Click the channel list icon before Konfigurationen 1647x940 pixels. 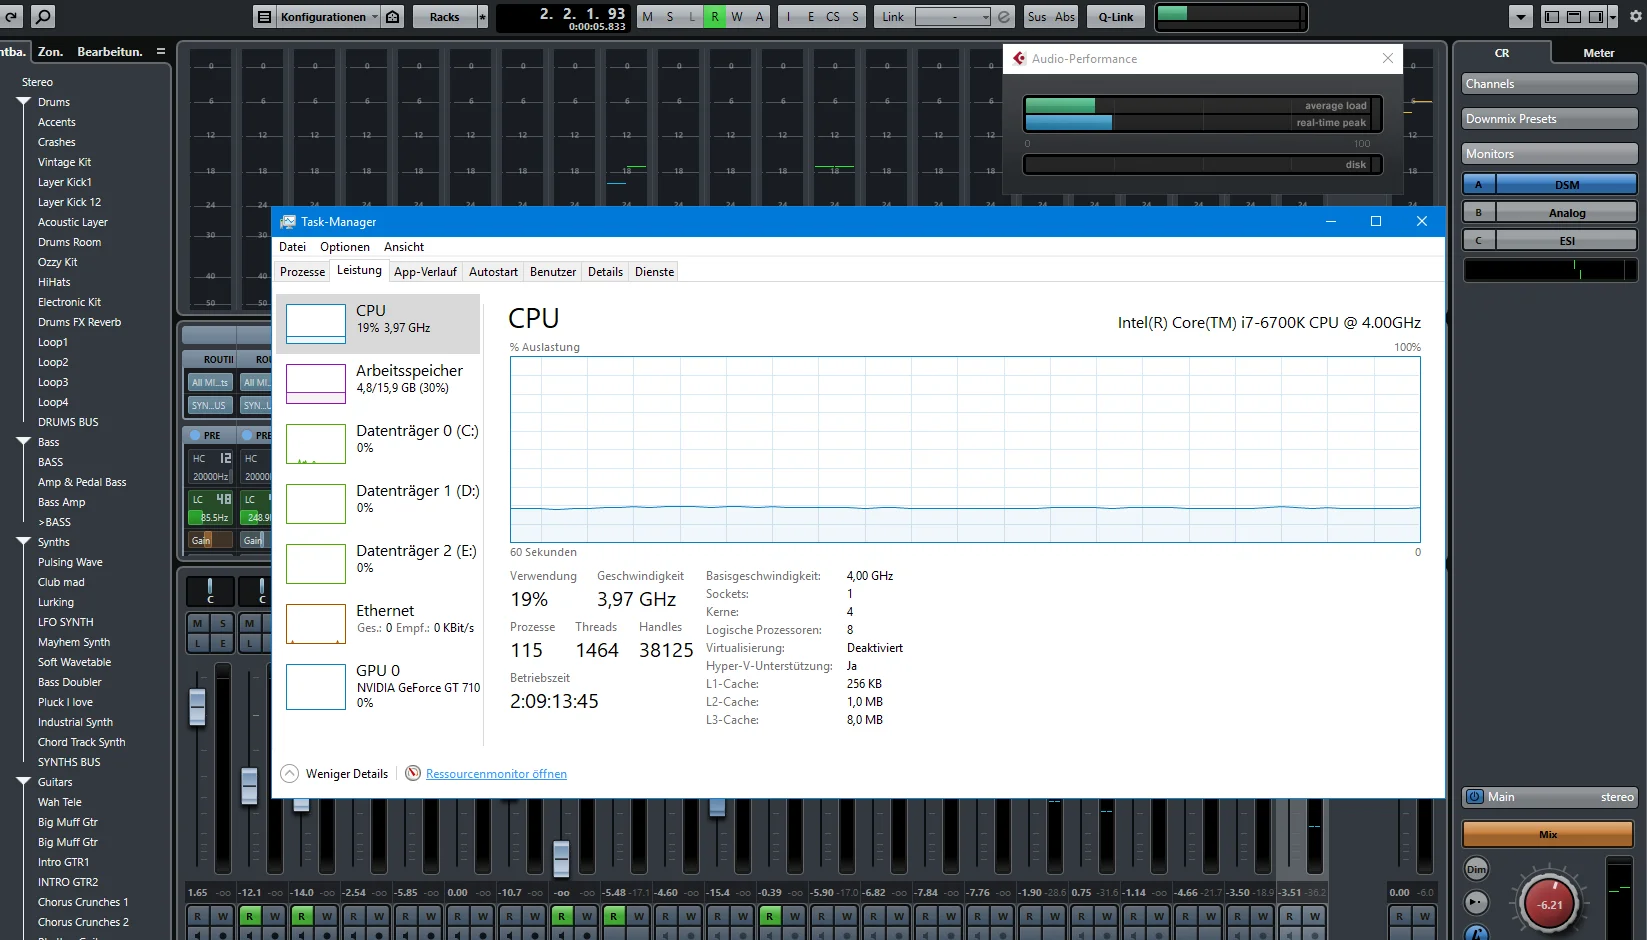(x=264, y=17)
